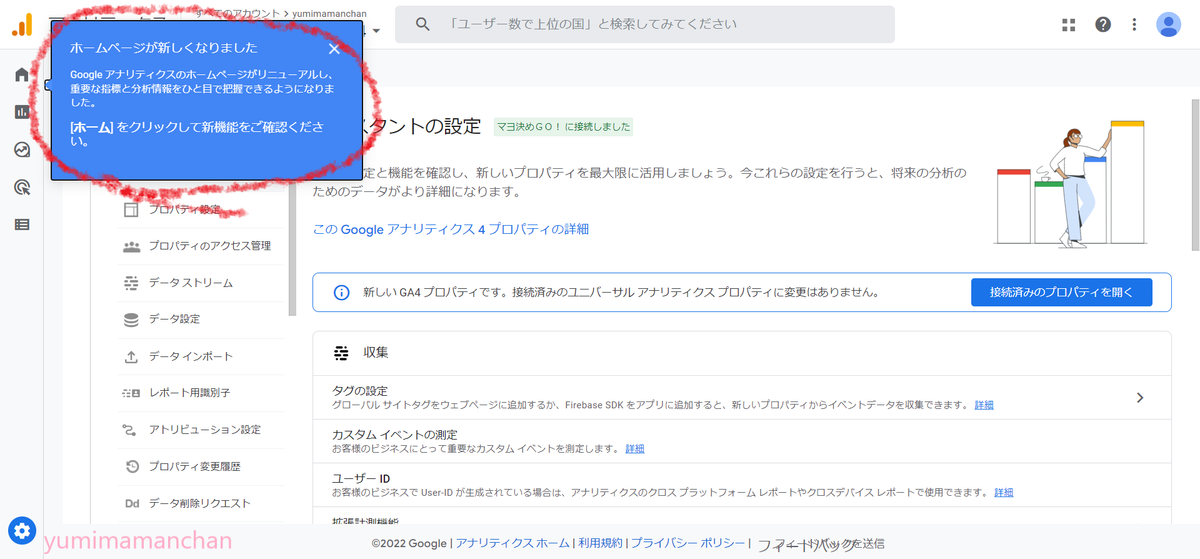1200x559 pixels.
Task: Open the more options vertical dots
Action: [1134, 25]
